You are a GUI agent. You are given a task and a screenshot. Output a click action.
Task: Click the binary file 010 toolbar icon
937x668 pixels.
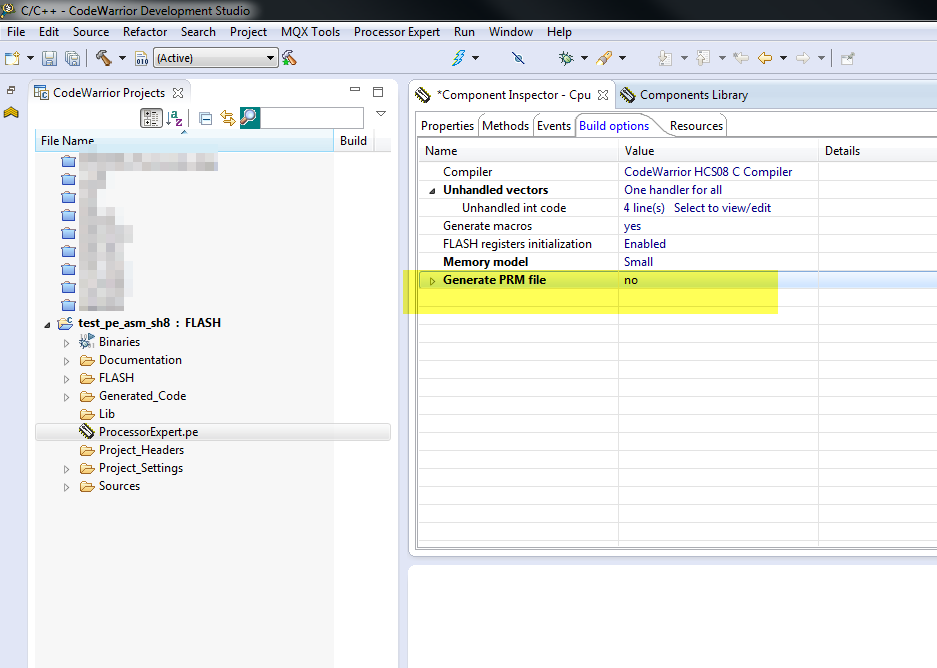click(x=142, y=59)
